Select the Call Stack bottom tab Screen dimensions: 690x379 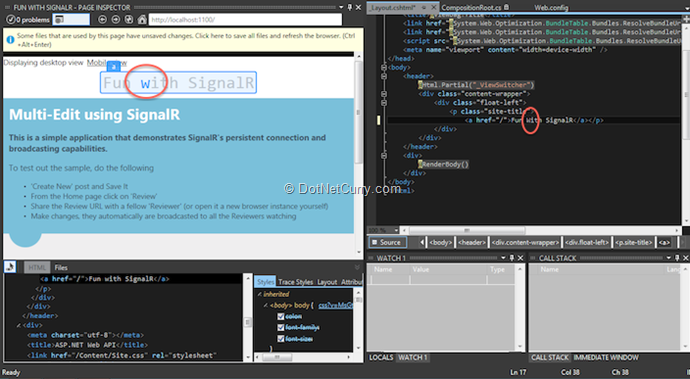coord(550,357)
